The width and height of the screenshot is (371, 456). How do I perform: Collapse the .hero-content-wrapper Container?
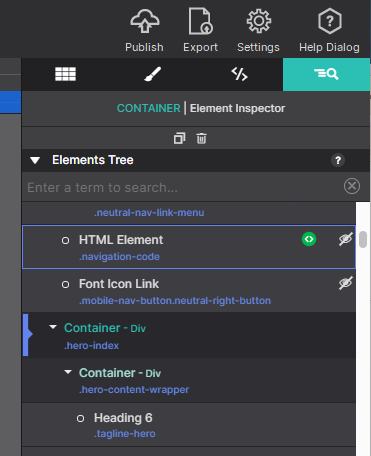click(x=68, y=372)
